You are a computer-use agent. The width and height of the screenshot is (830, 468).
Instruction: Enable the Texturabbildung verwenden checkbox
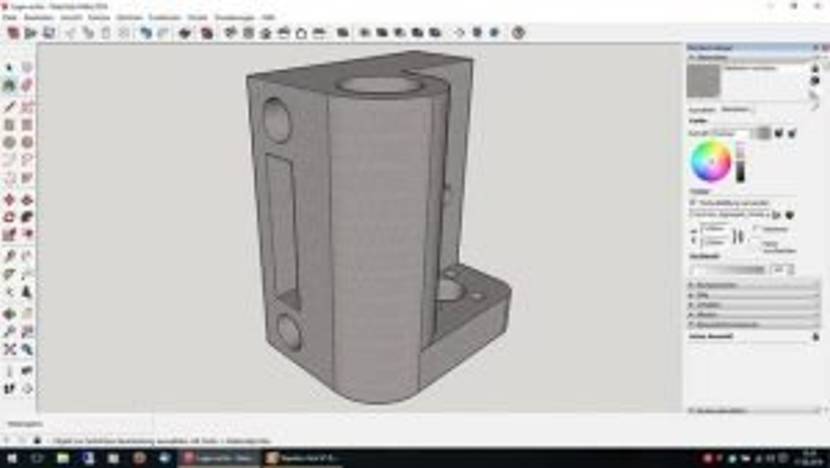693,203
